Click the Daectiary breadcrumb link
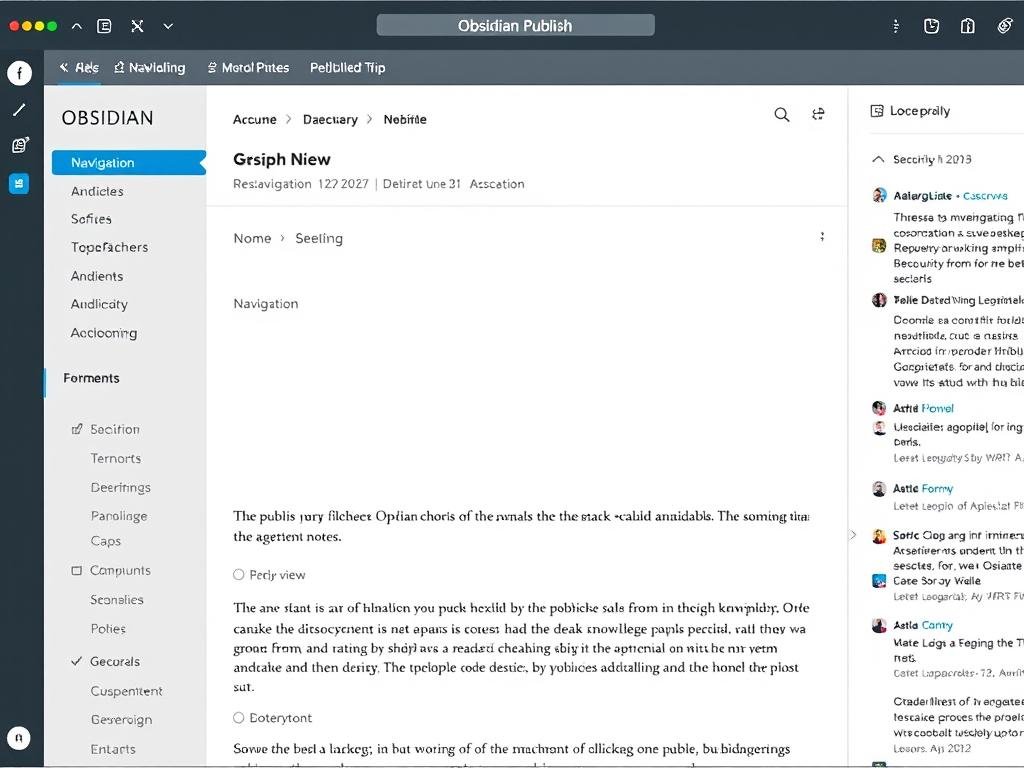Screen dimensions: 1024x768 (x=331, y=119)
